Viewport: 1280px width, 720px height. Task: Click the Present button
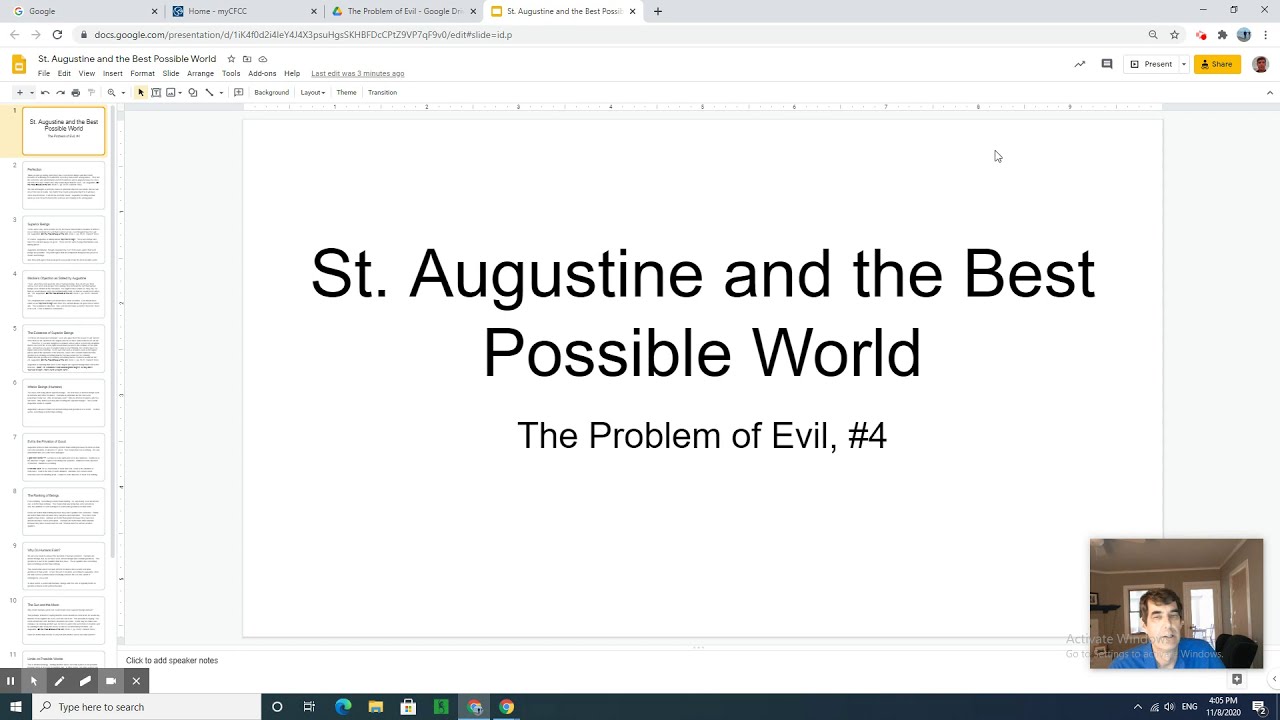[1151, 64]
